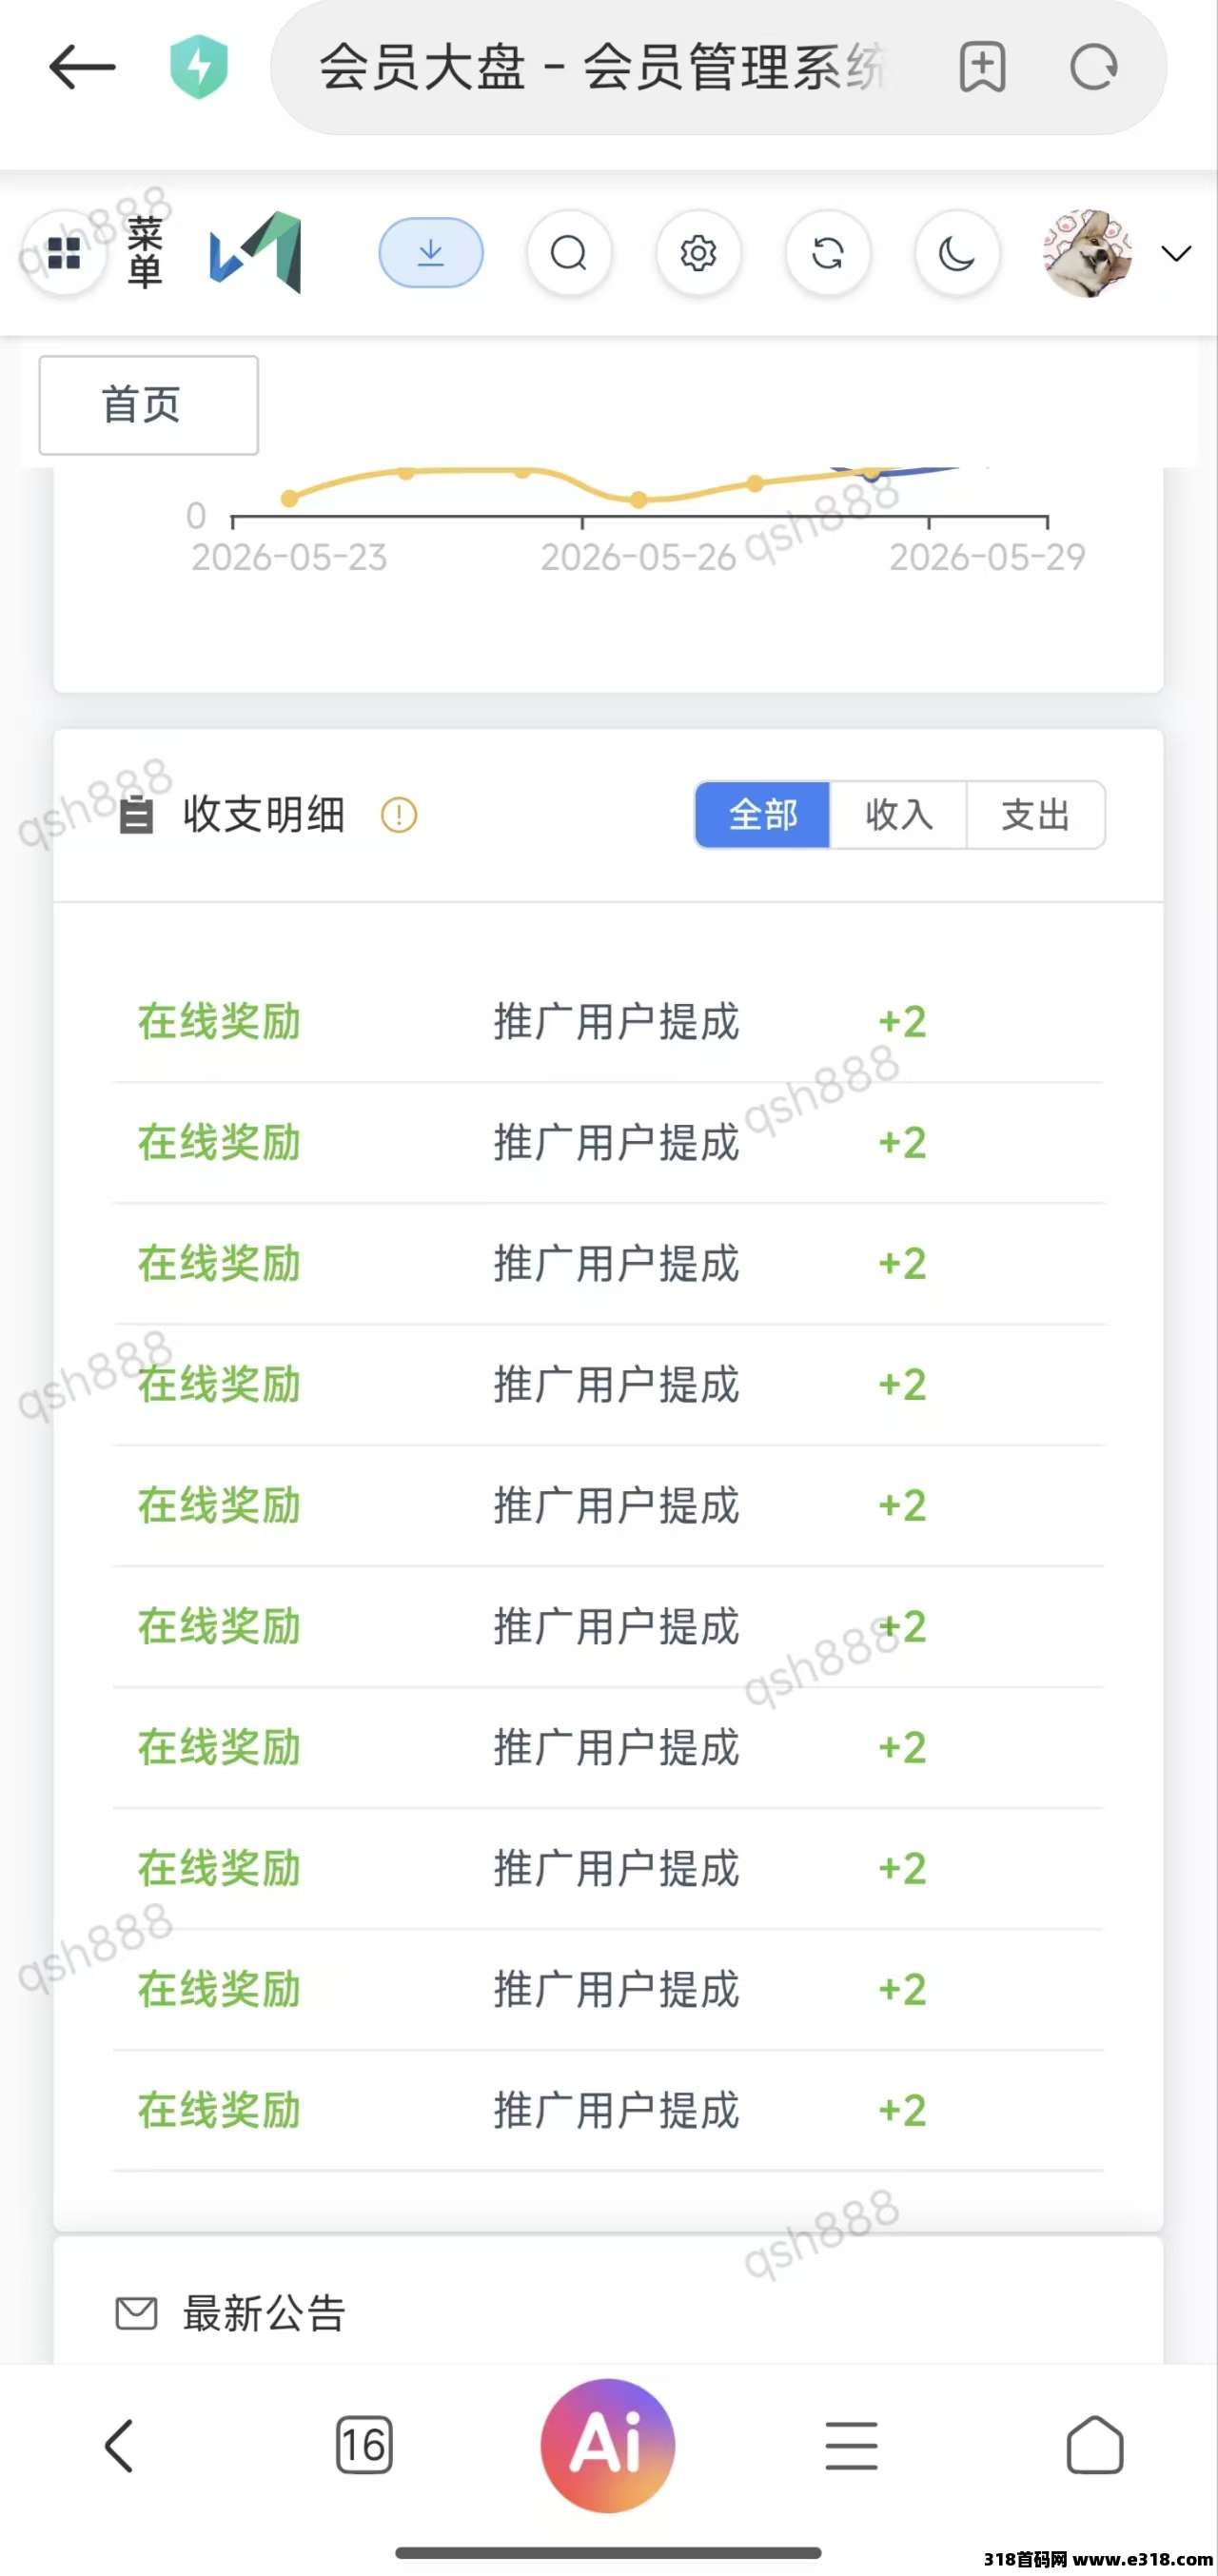Open the settings gear icon
Viewport: 1218px width, 2576px height.
[x=698, y=253]
